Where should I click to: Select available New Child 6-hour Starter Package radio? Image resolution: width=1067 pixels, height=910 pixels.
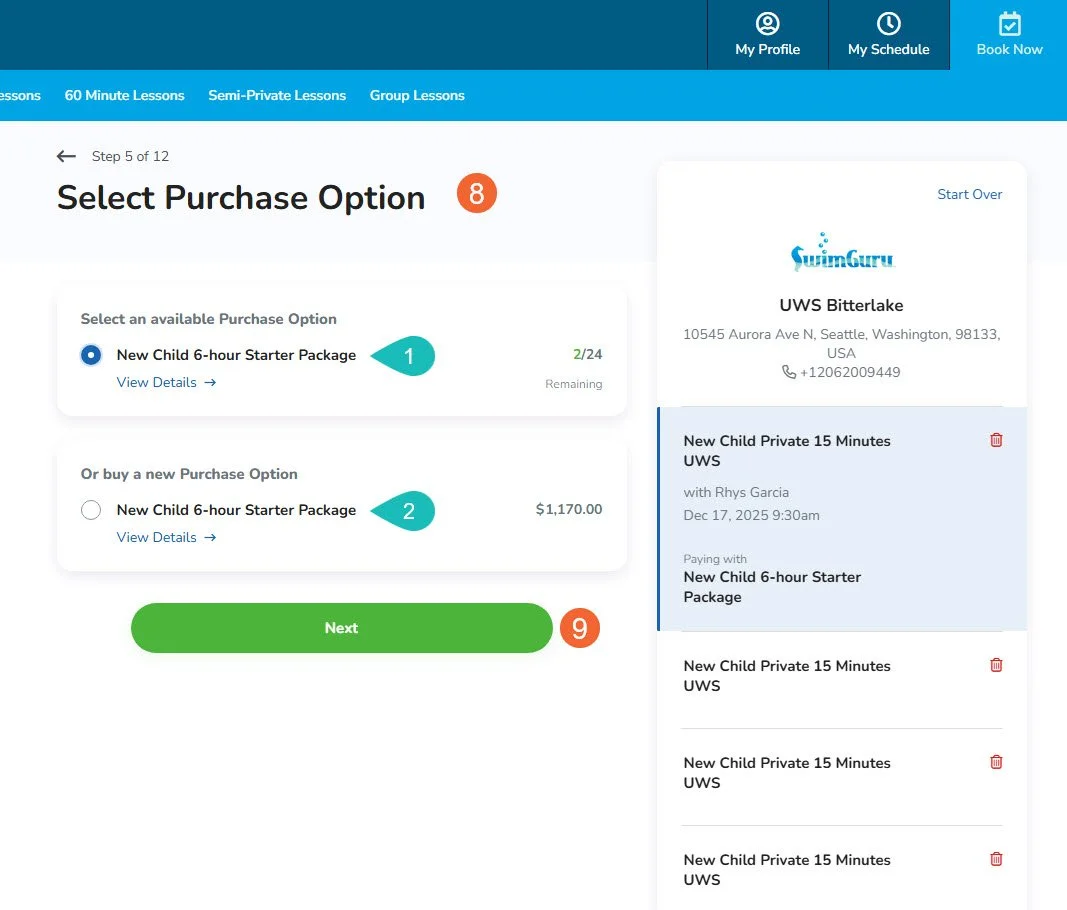[91, 355]
